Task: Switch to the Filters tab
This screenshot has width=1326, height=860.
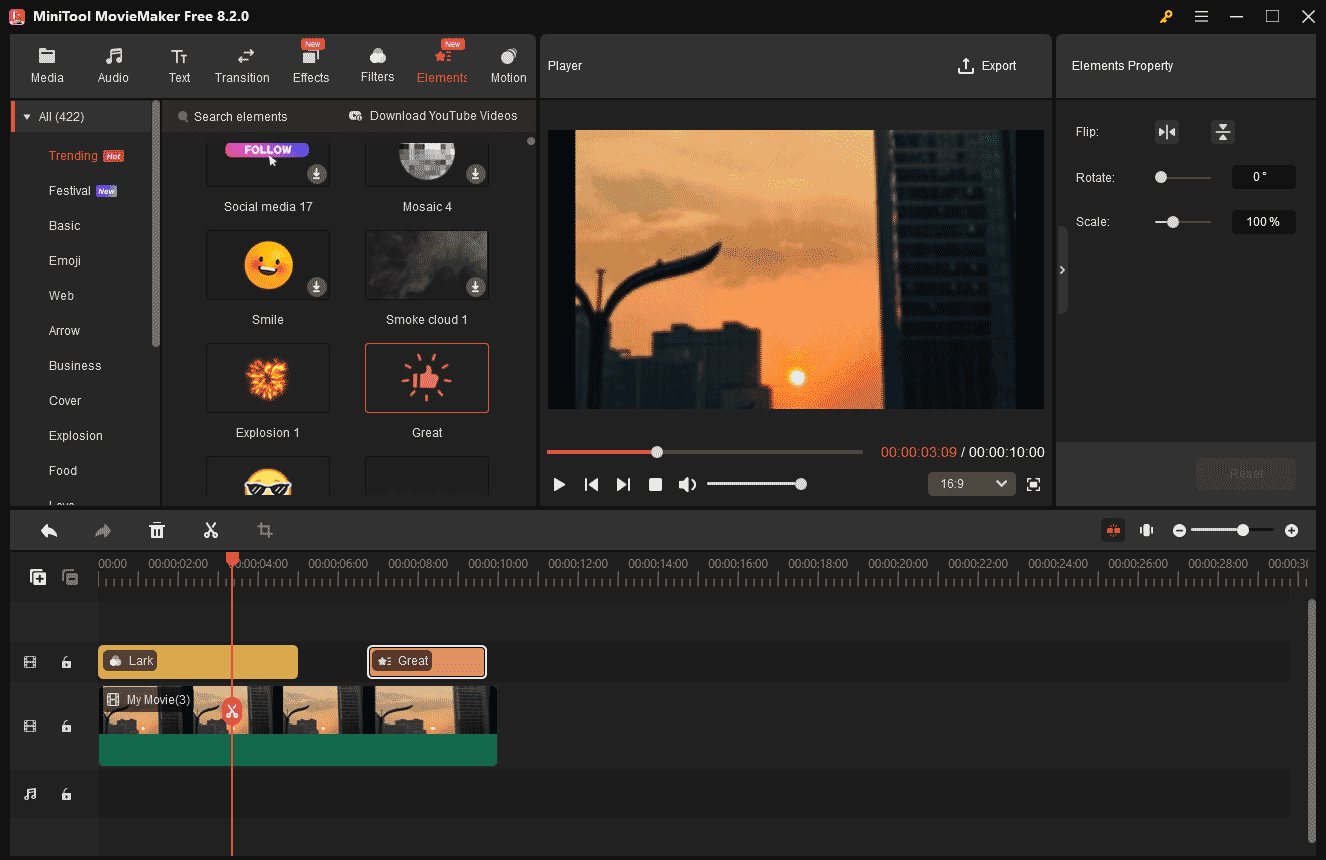Action: point(377,65)
